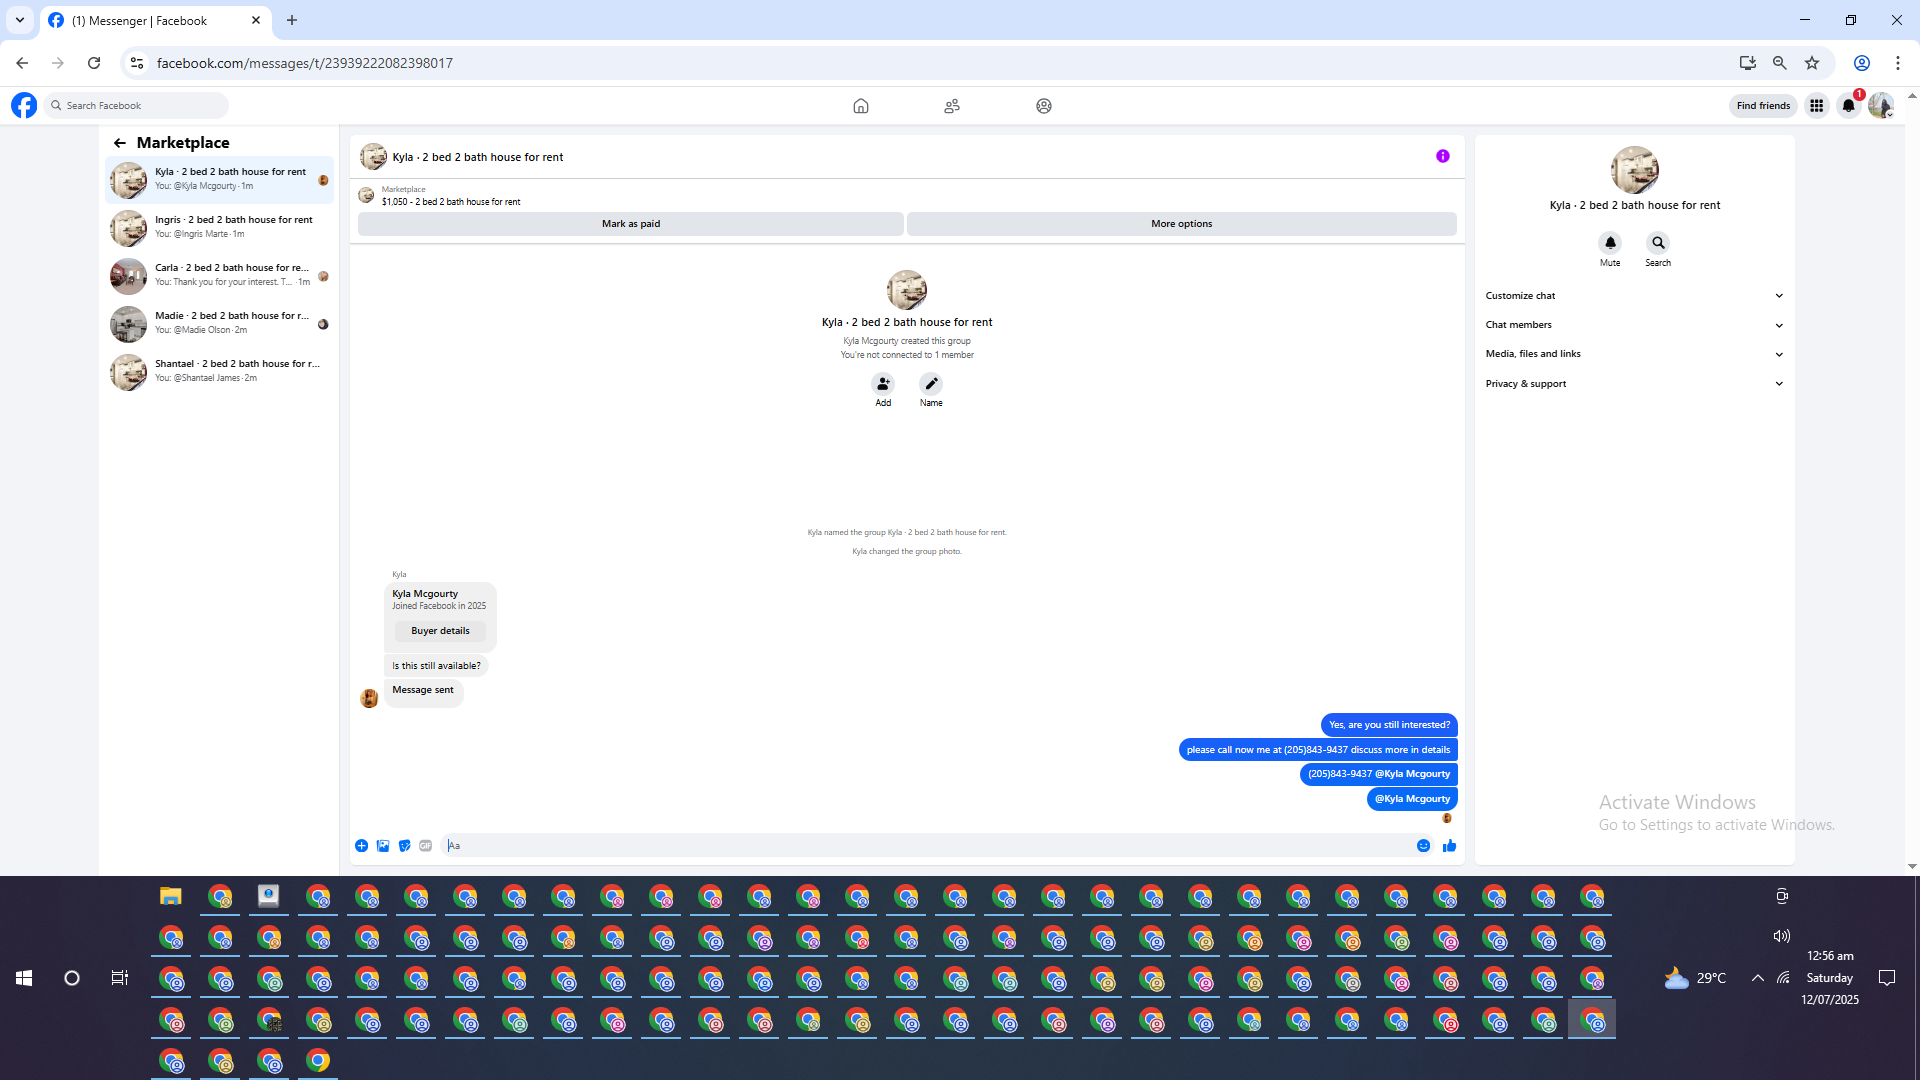The image size is (1920, 1080).
Task: Open Ingris 2 bed 2 bath conversation
Action: 220,228
